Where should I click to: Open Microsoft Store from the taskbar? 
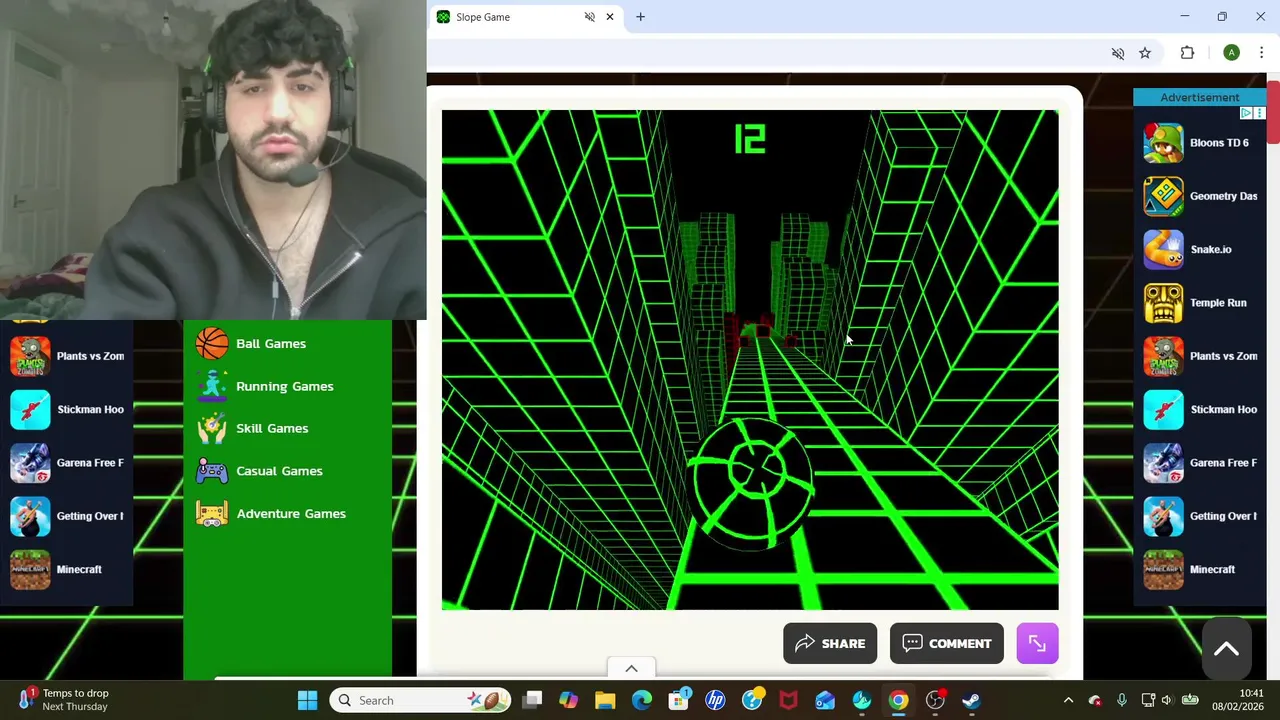click(x=679, y=700)
